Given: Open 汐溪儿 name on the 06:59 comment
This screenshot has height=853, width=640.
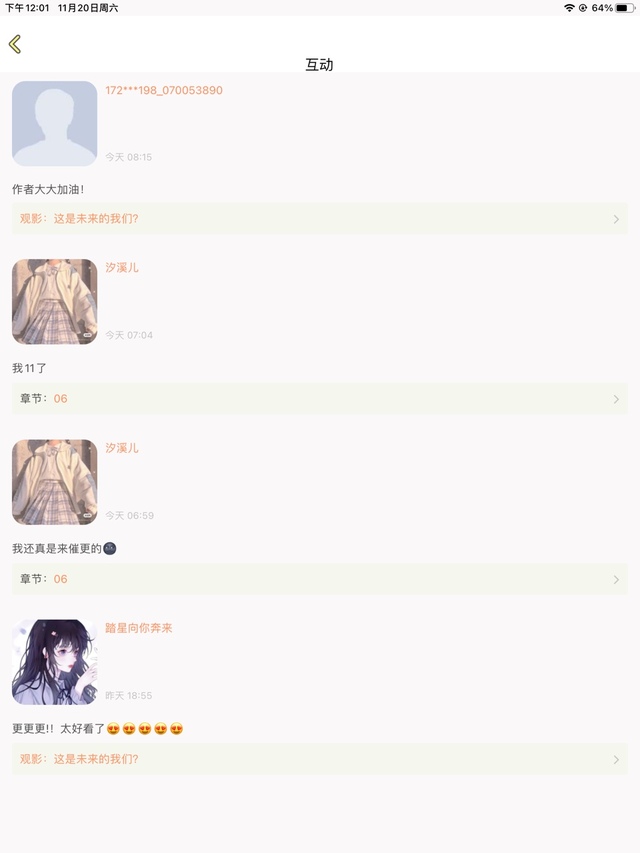Looking at the screenshot, I should (122, 448).
